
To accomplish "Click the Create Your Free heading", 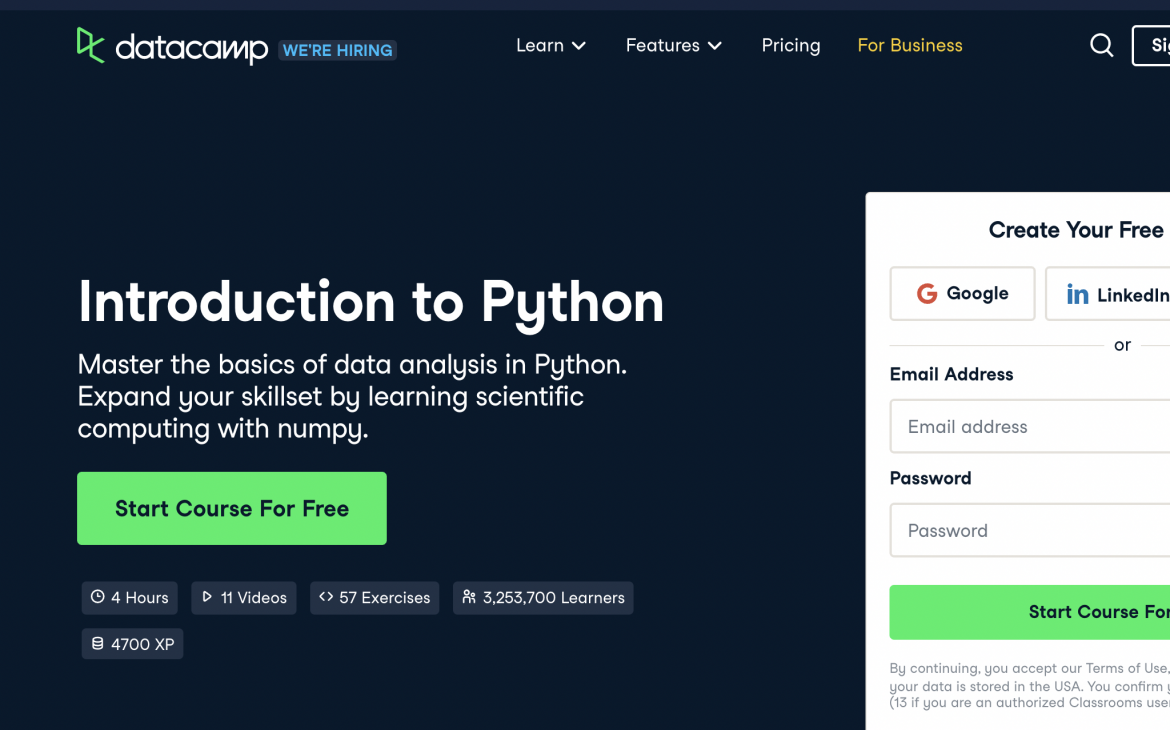I will click(x=1076, y=230).
